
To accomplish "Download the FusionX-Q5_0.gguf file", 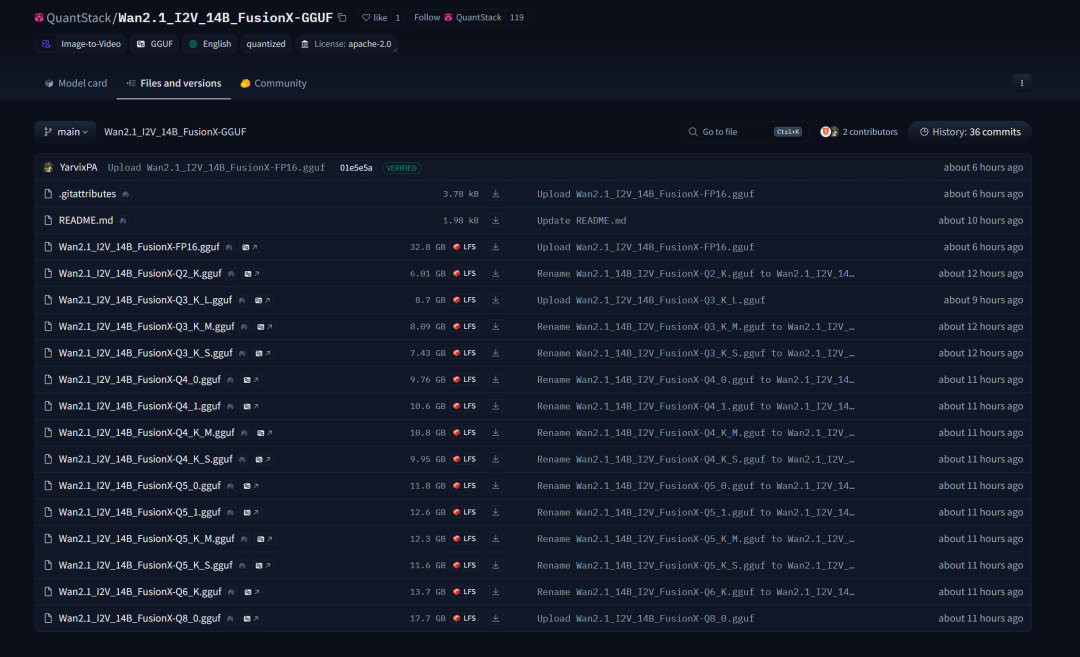I will pyautogui.click(x=495, y=486).
